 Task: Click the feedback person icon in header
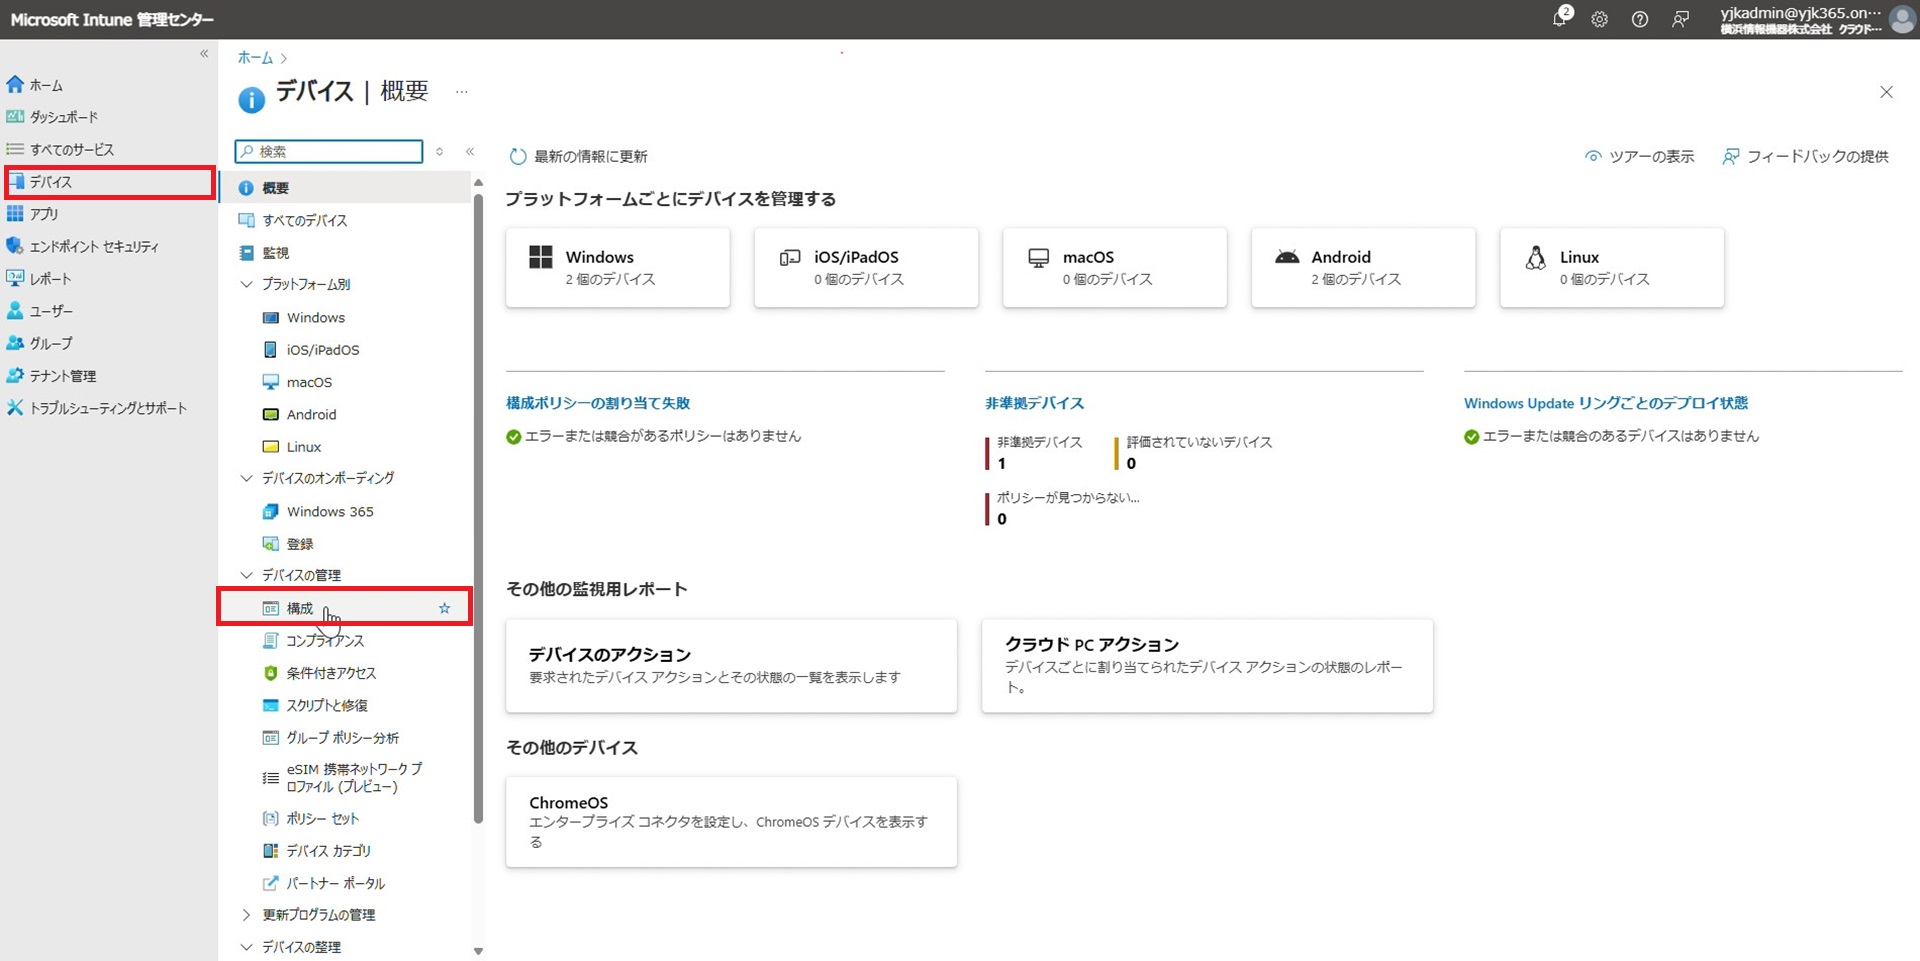[x=1681, y=19]
